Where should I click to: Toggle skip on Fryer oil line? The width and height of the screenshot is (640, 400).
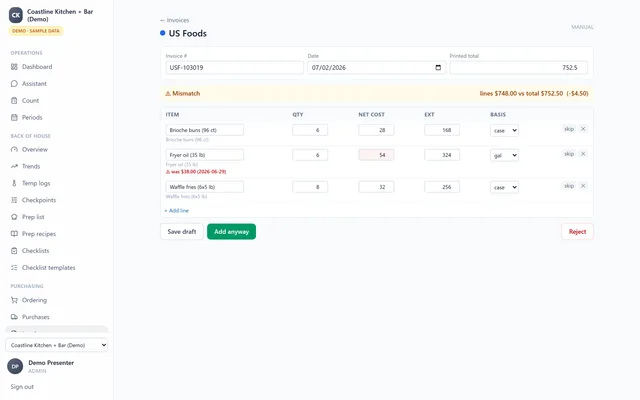[569, 154]
